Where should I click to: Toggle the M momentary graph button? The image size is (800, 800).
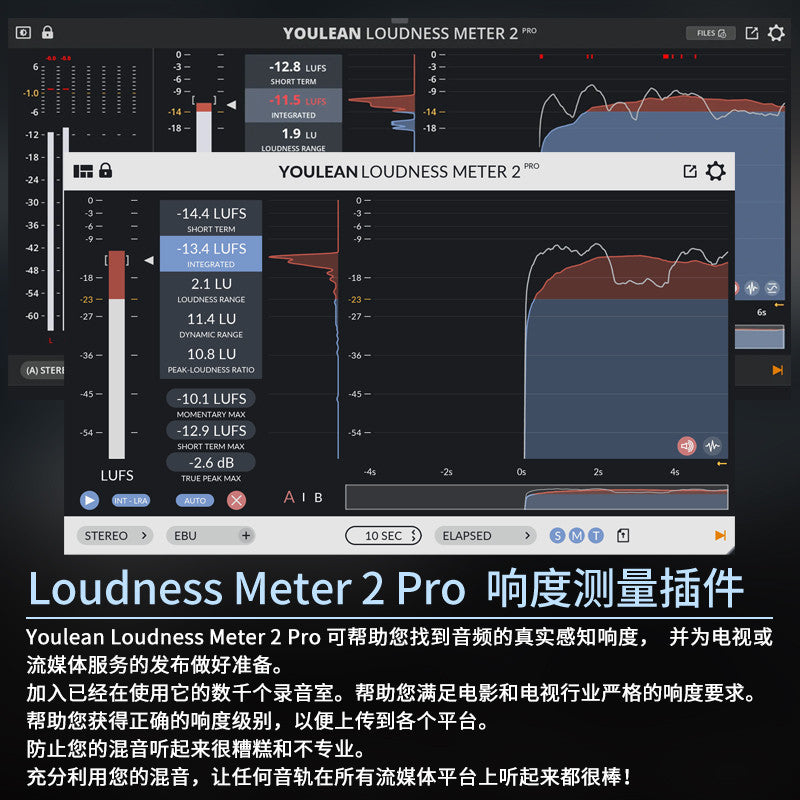pos(577,536)
